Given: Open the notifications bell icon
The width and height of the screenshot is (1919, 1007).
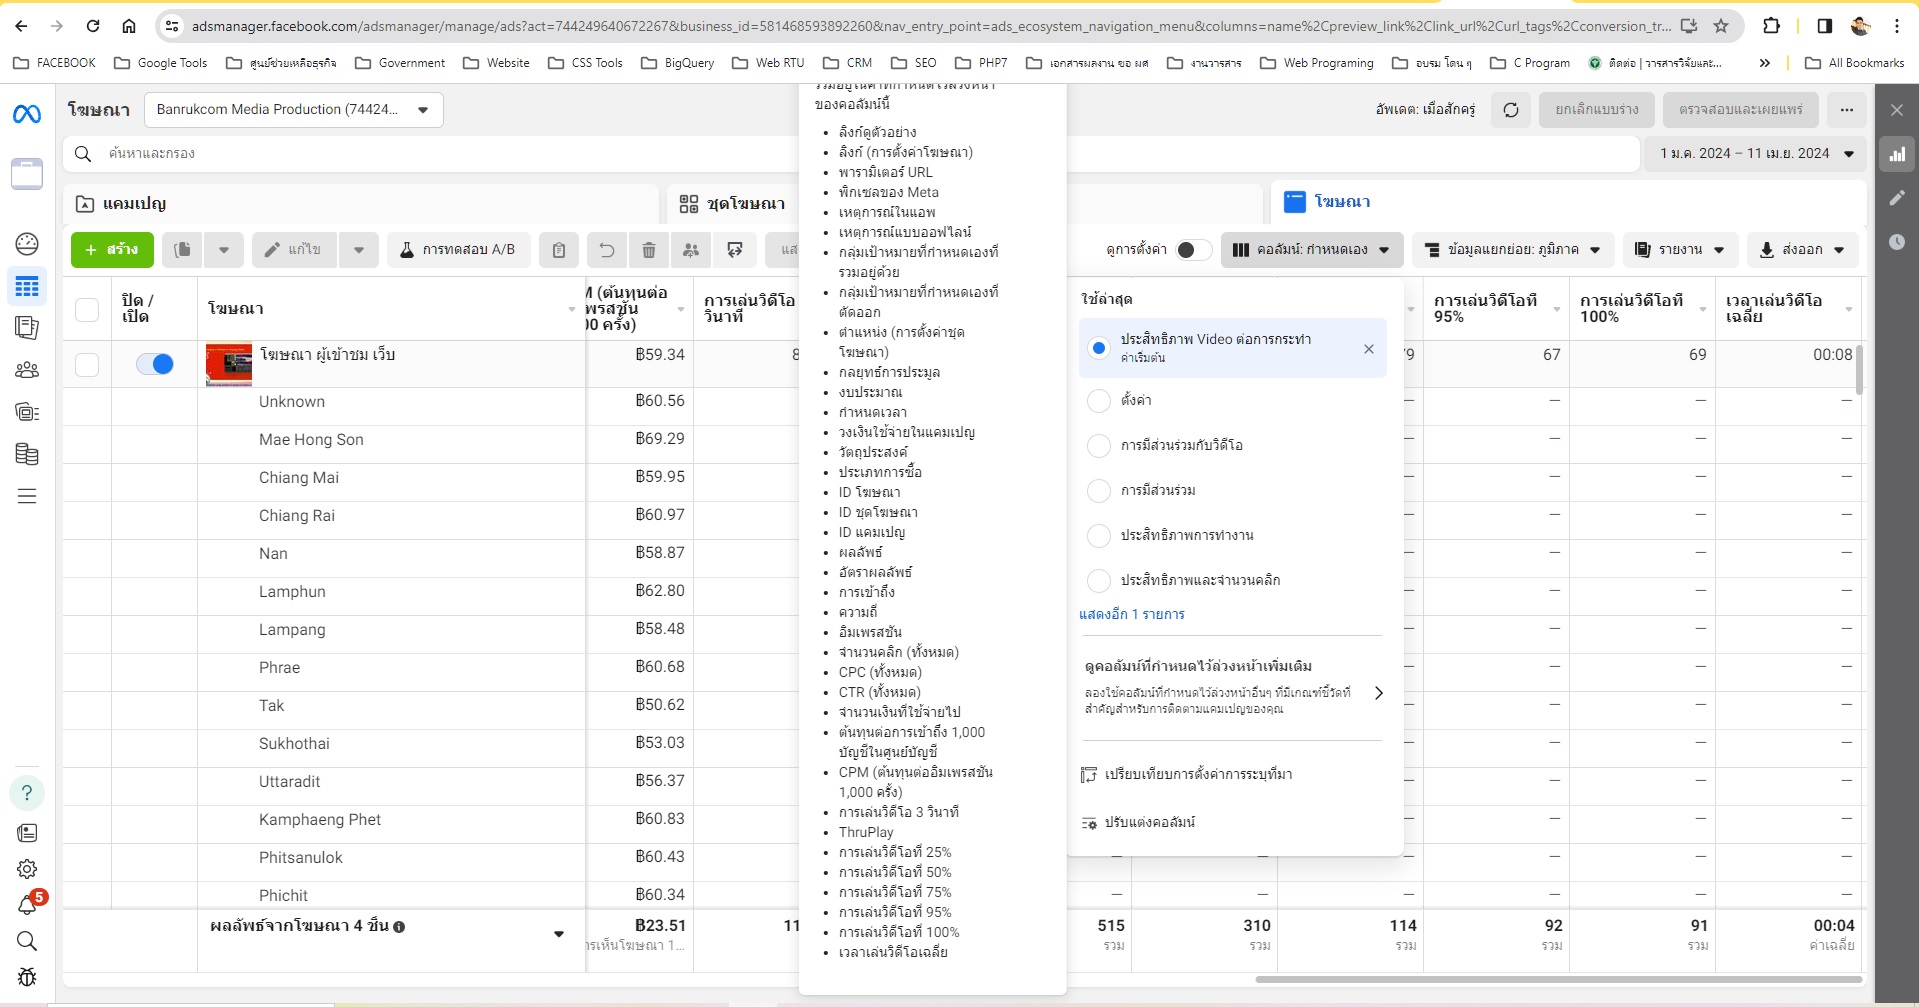Looking at the screenshot, I should [27, 905].
